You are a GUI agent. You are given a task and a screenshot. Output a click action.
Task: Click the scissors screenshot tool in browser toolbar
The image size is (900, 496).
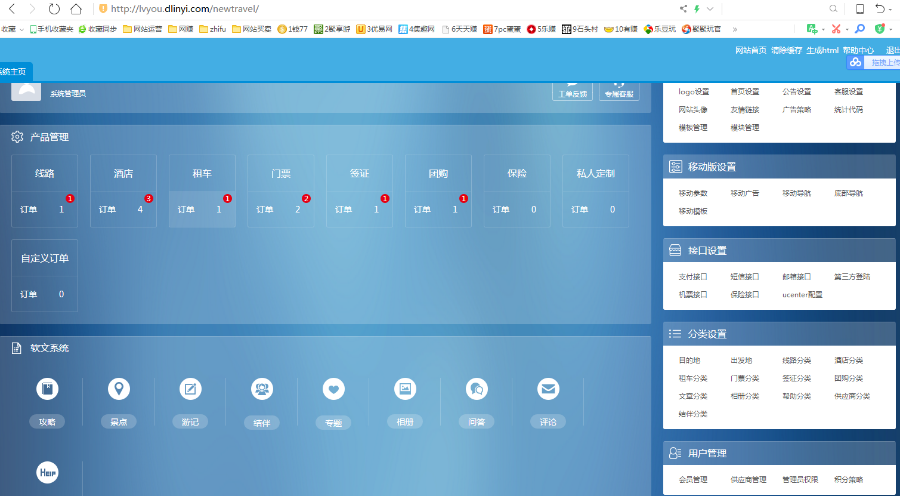click(836, 29)
